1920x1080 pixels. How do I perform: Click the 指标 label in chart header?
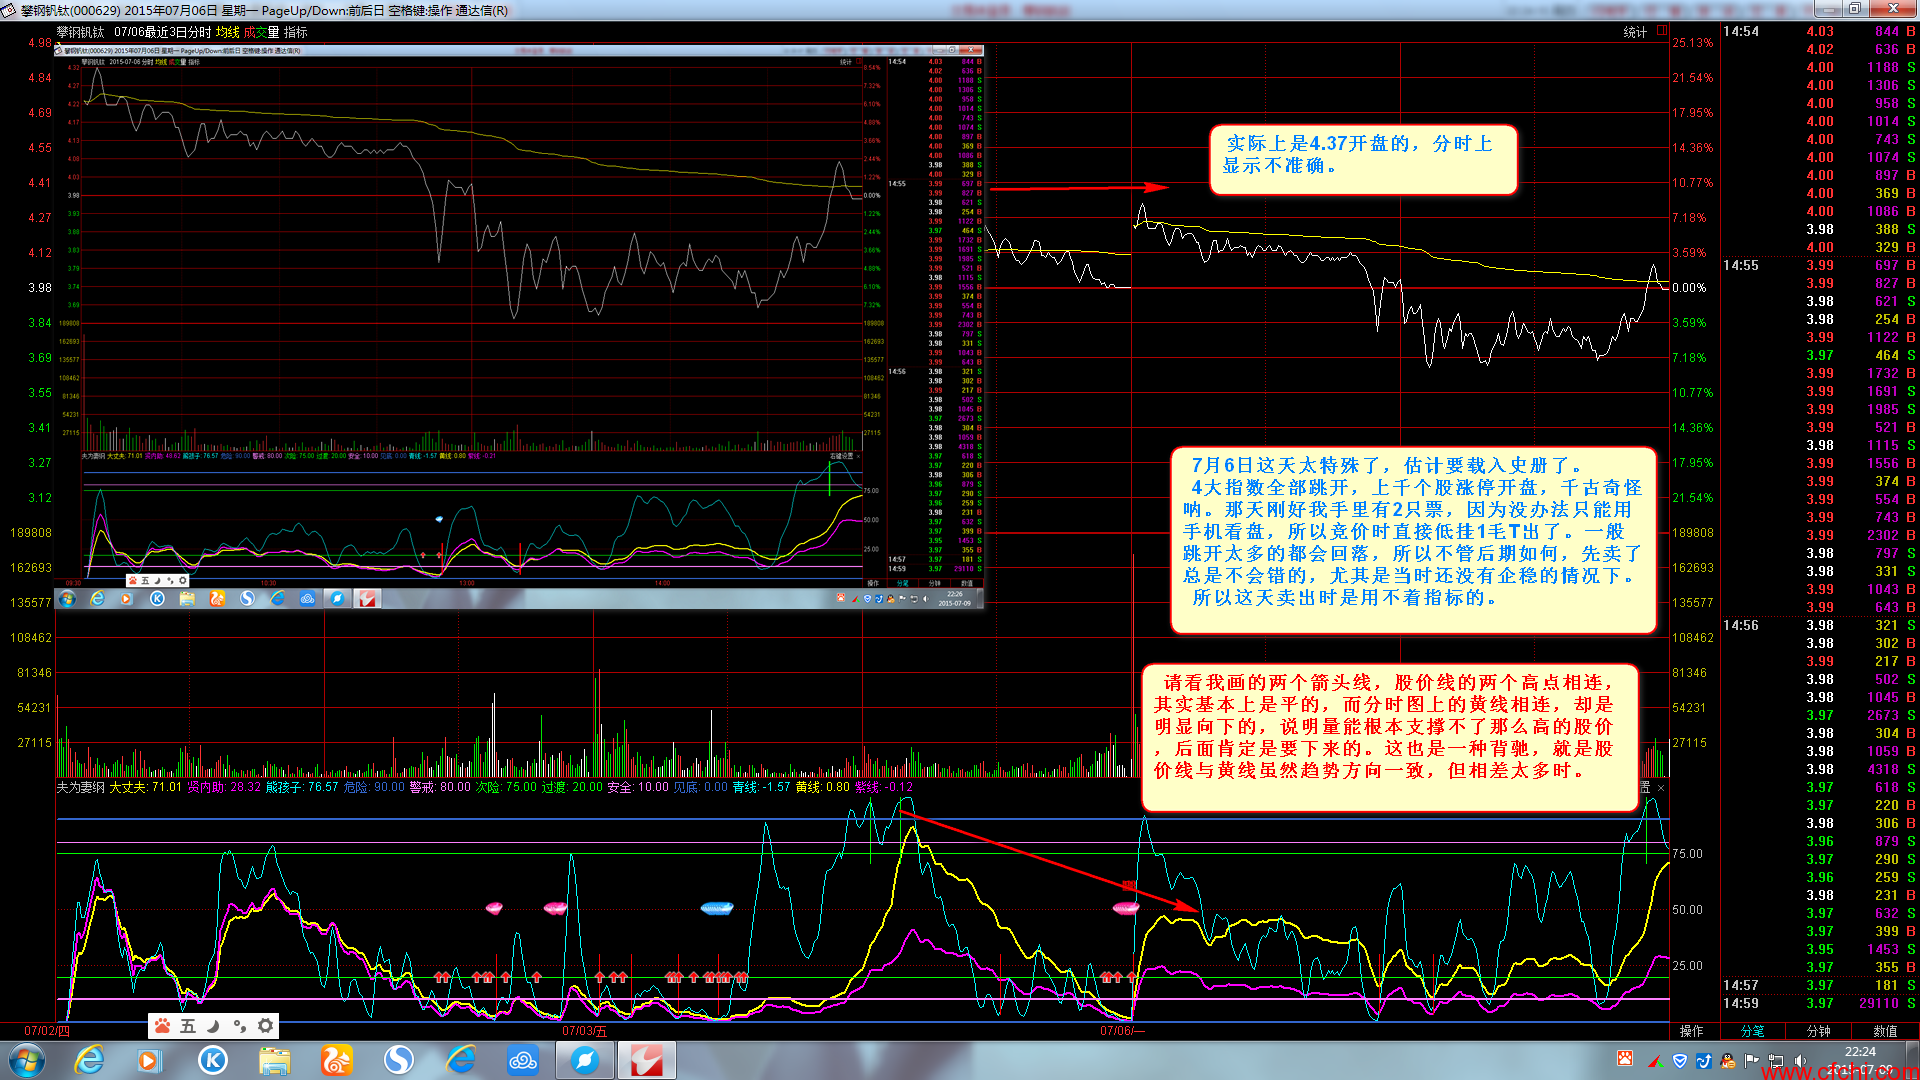pyautogui.click(x=295, y=32)
